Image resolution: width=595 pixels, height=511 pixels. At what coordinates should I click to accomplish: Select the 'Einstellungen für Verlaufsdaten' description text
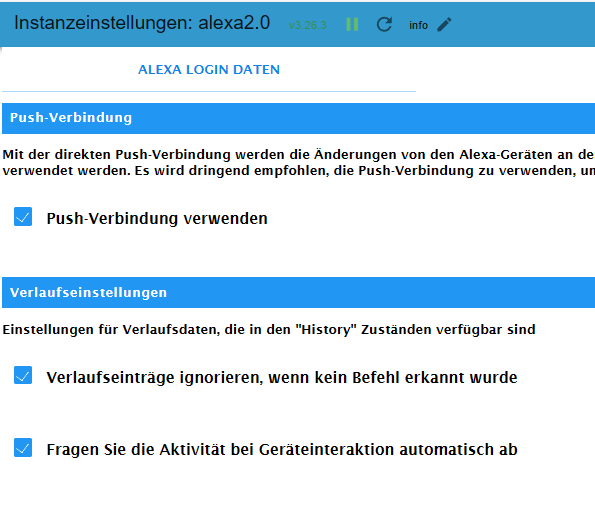269,329
